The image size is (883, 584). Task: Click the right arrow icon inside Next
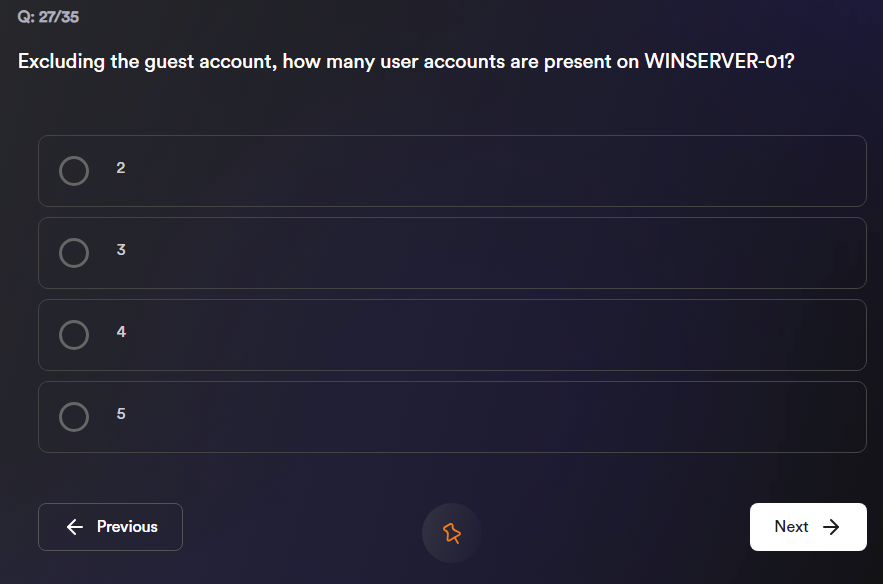pyautogui.click(x=831, y=527)
